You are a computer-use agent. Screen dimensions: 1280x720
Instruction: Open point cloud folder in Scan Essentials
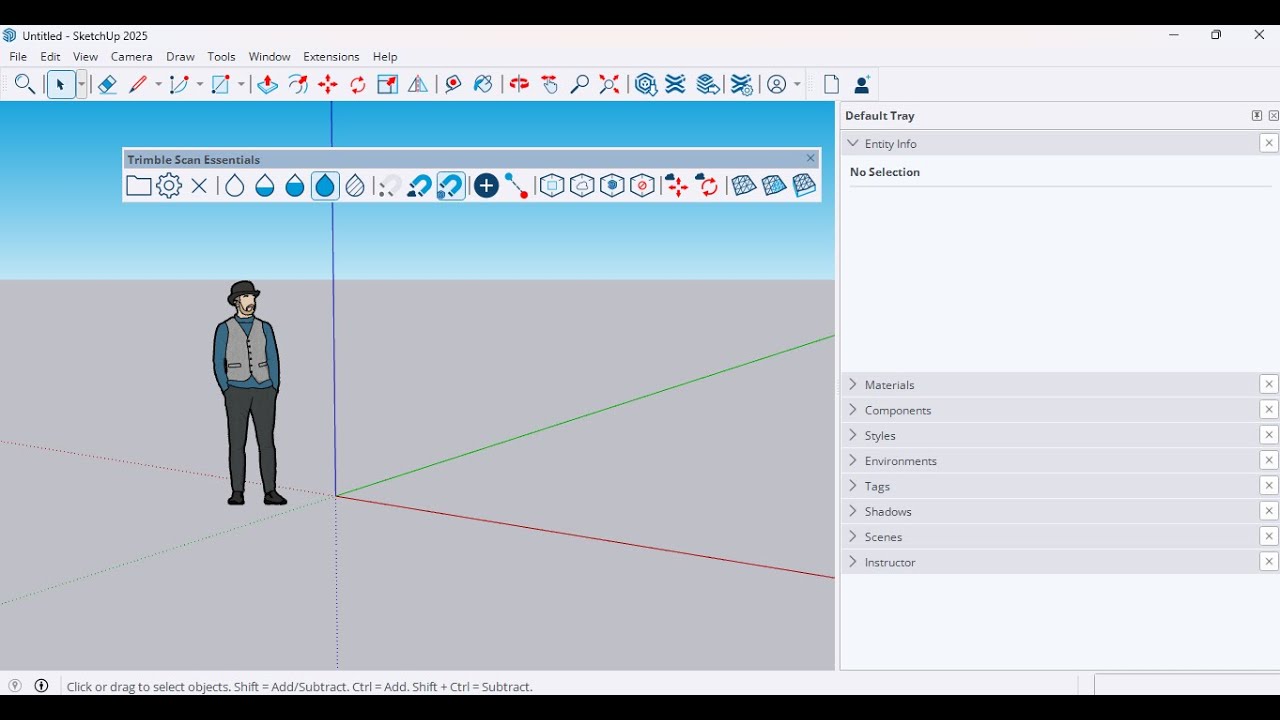(139, 186)
